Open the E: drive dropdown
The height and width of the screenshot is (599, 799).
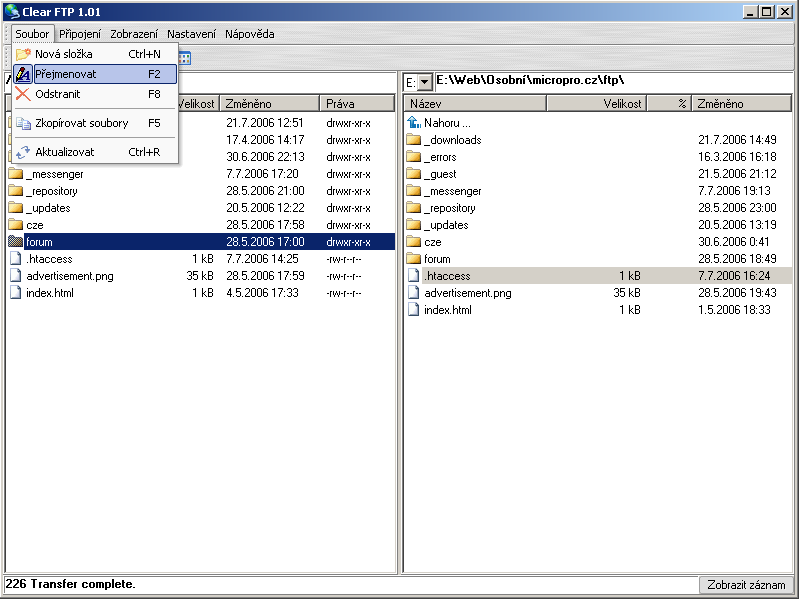pyautogui.click(x=424, y=82)
